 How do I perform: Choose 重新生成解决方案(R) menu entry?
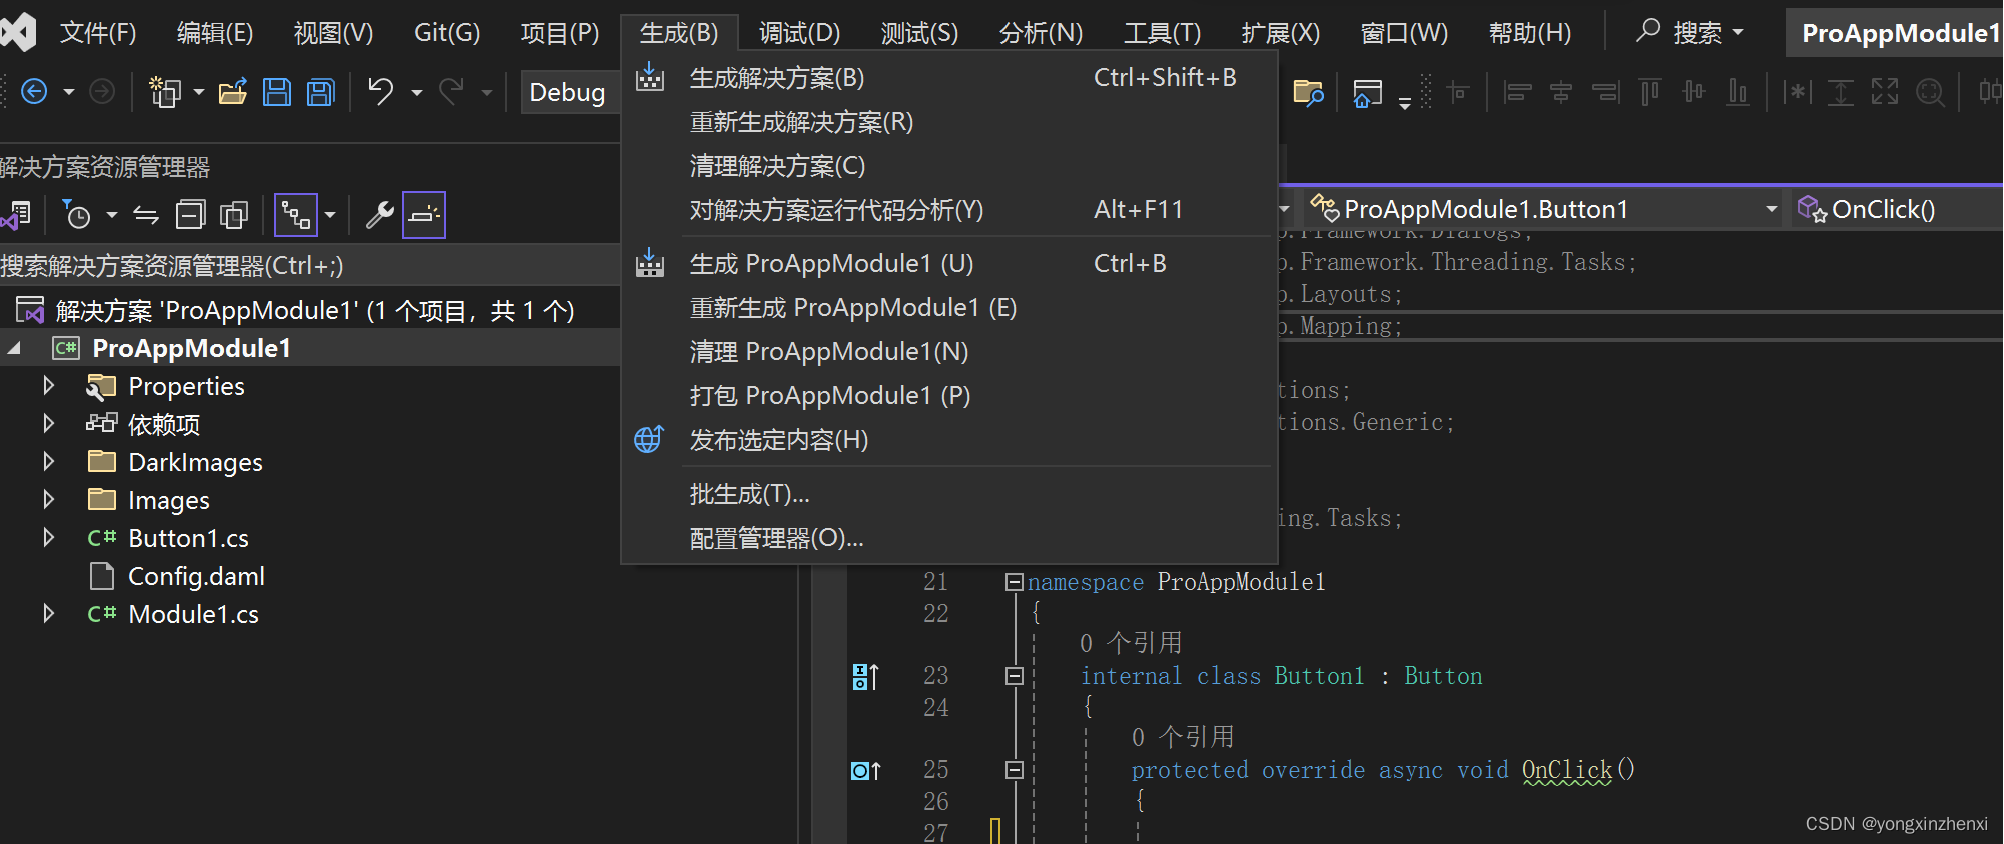(x=949, y=122)
